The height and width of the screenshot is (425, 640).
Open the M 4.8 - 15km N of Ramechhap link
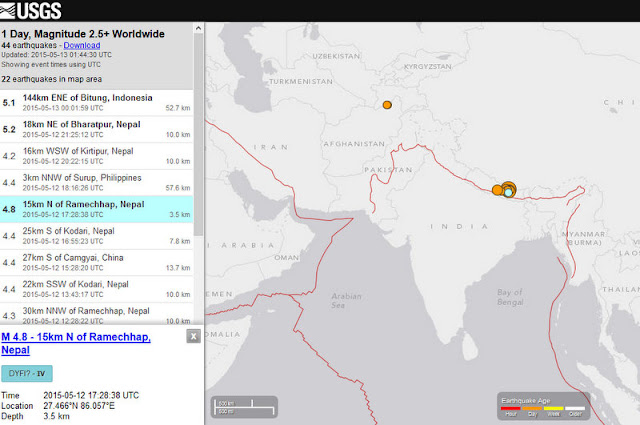pyautogui.click(x=76, y=343)
